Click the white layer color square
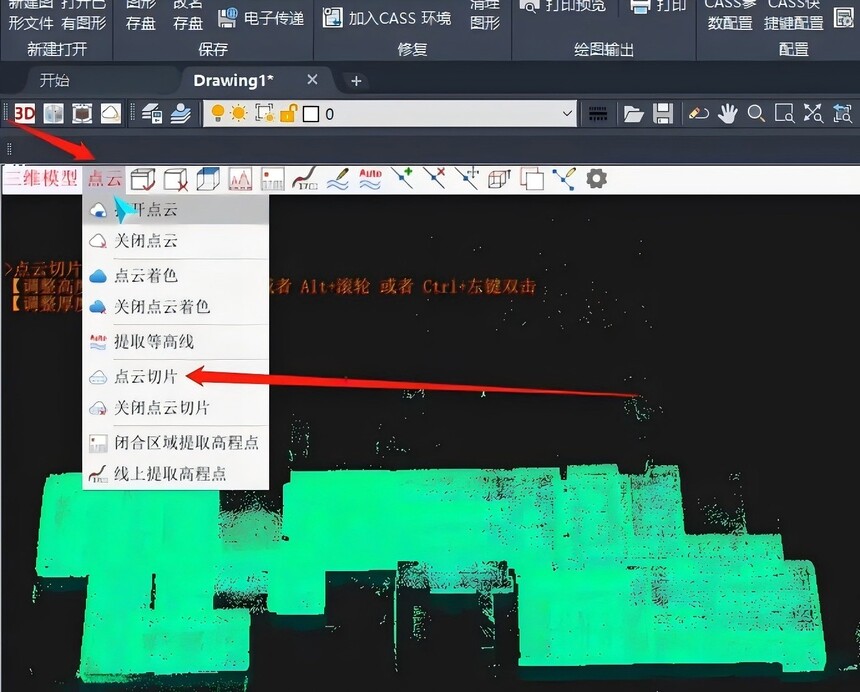Image resolution: width=860 pixels, height=692 pixels. (311, 114)
